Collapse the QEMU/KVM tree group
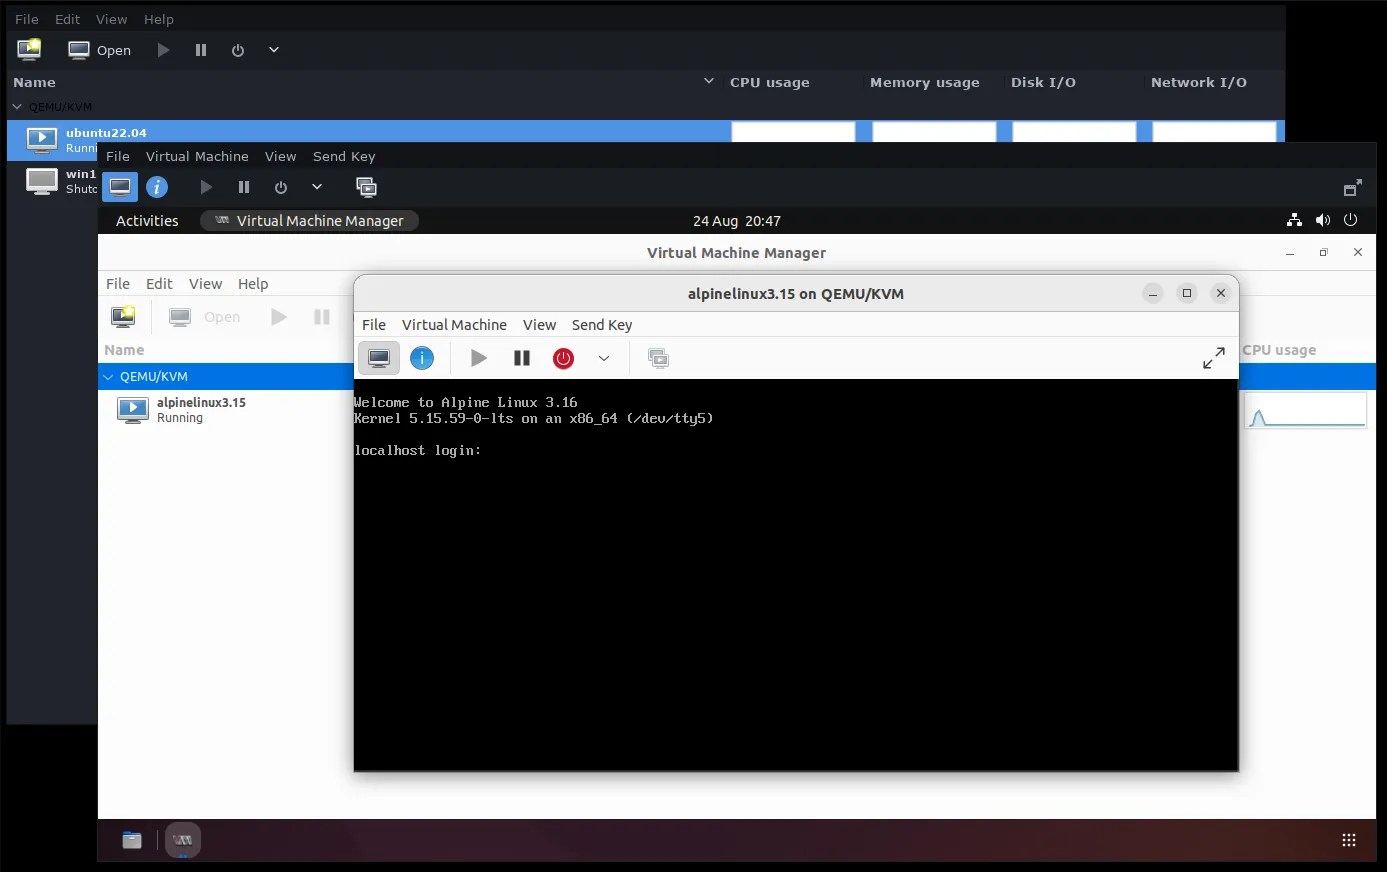 click(108, 376)
